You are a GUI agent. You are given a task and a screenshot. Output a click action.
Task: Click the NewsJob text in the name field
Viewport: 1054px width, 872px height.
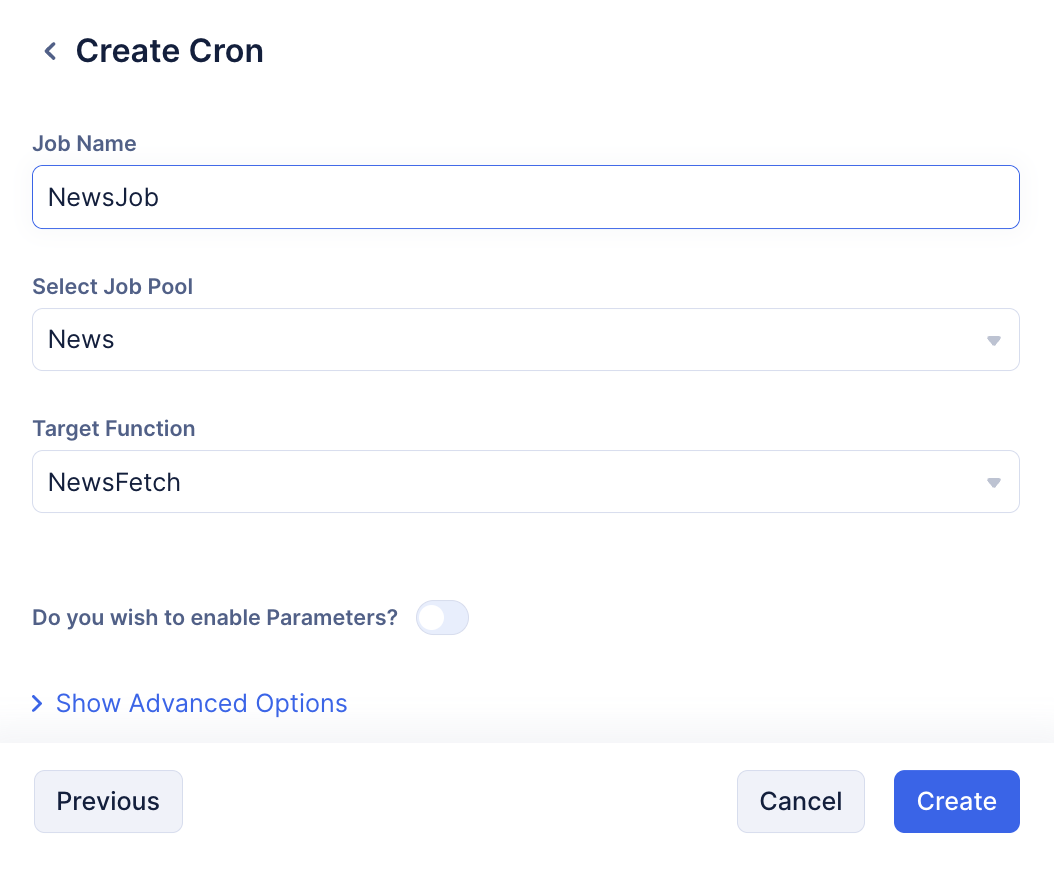pos(104,197)
